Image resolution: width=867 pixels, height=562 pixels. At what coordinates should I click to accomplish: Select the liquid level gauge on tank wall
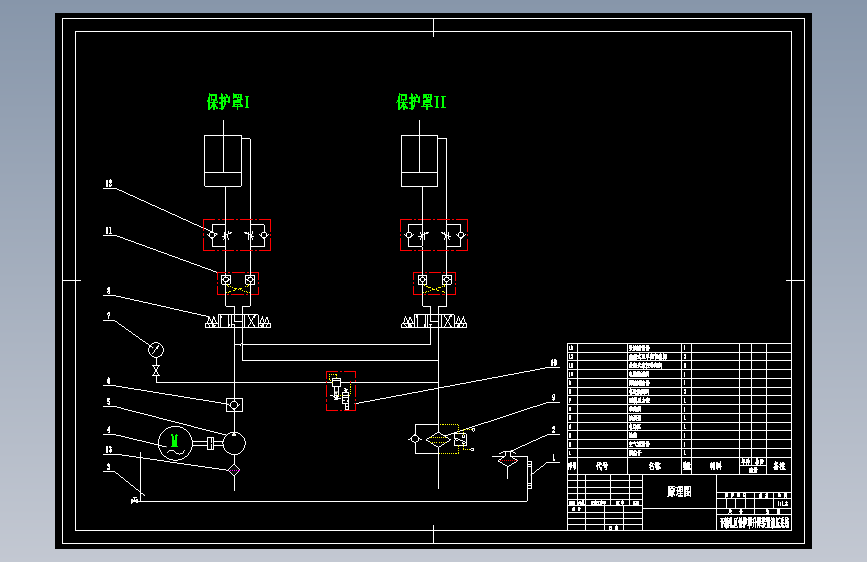[x=529, y=475]
